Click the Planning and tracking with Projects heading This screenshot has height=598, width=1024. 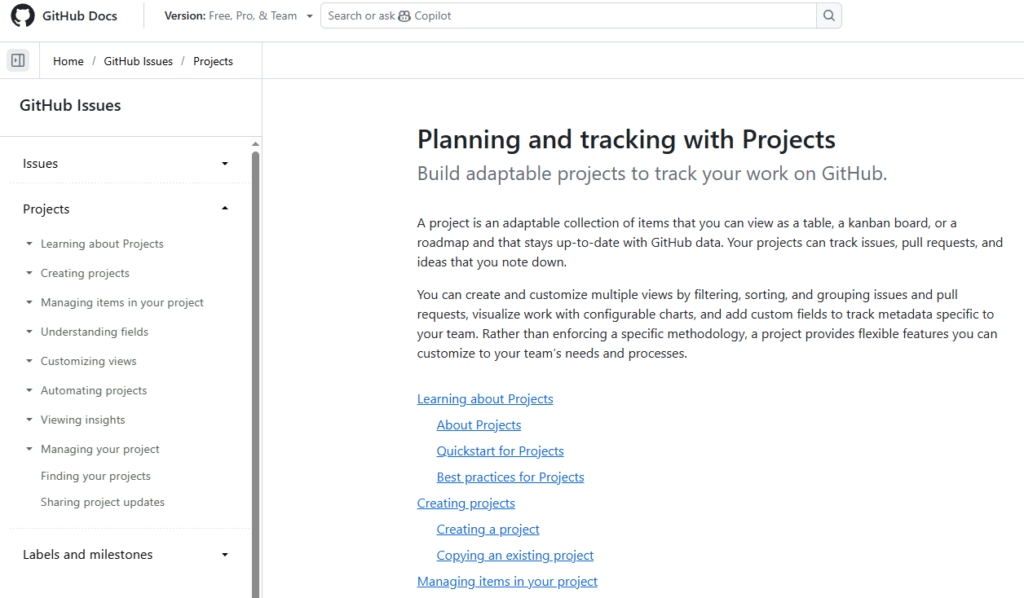(x=626, y=140)
